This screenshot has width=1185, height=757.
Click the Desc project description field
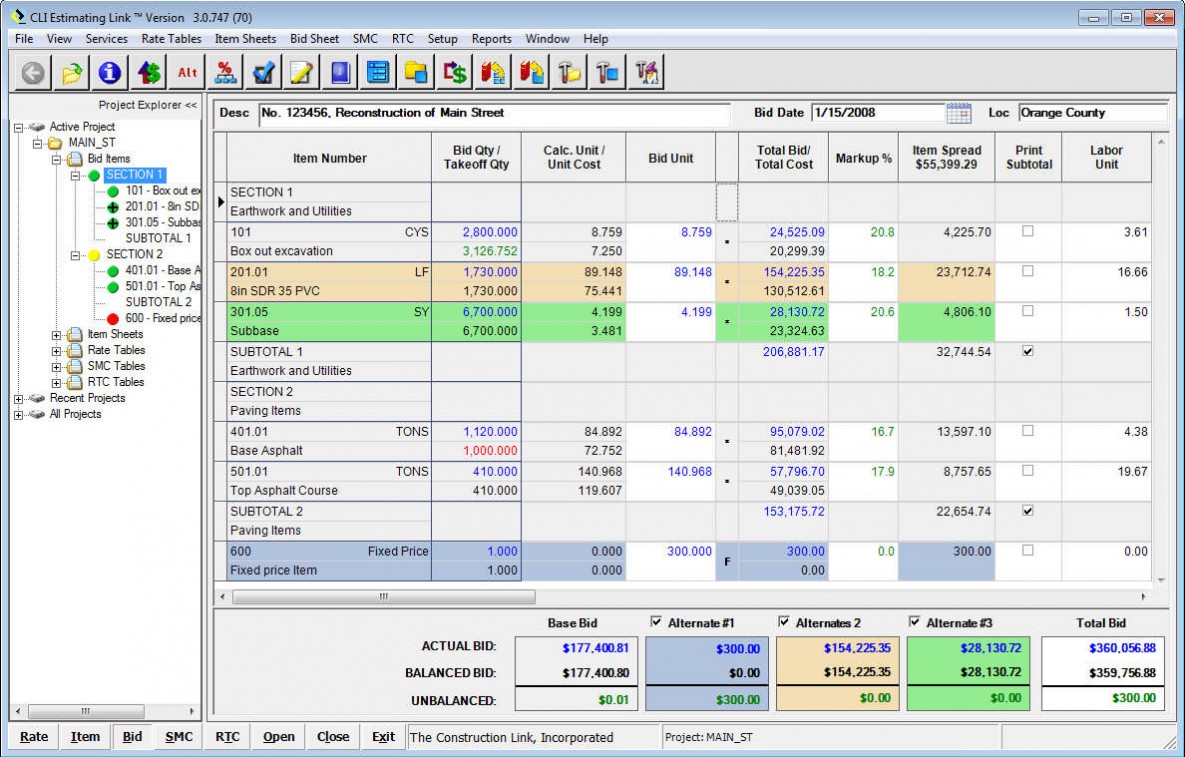[494, 113]
